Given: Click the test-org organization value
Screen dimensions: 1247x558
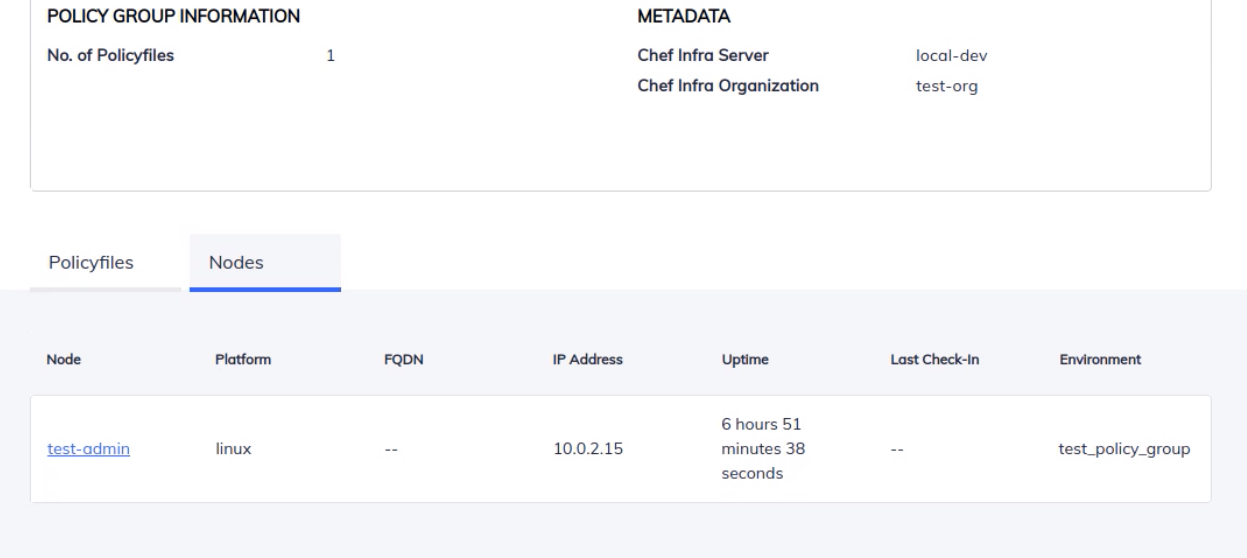Looking at the screenshot, I should [x=939, y=86].
